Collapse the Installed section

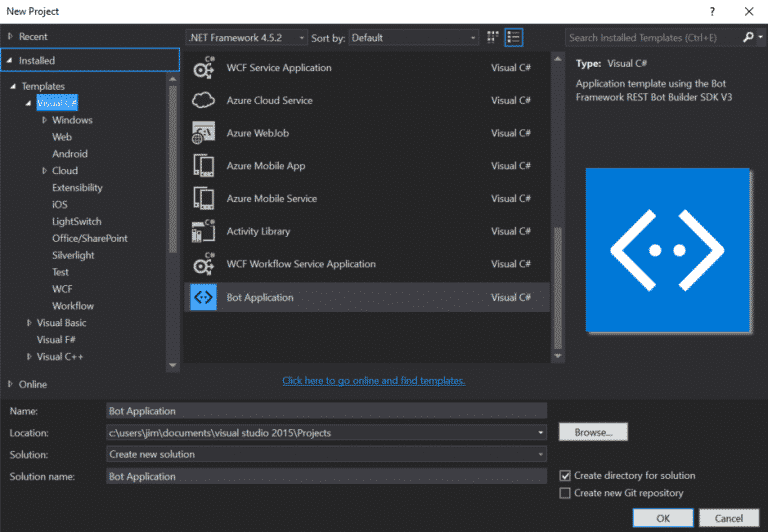pyautogui.click(x=9, y=60)
